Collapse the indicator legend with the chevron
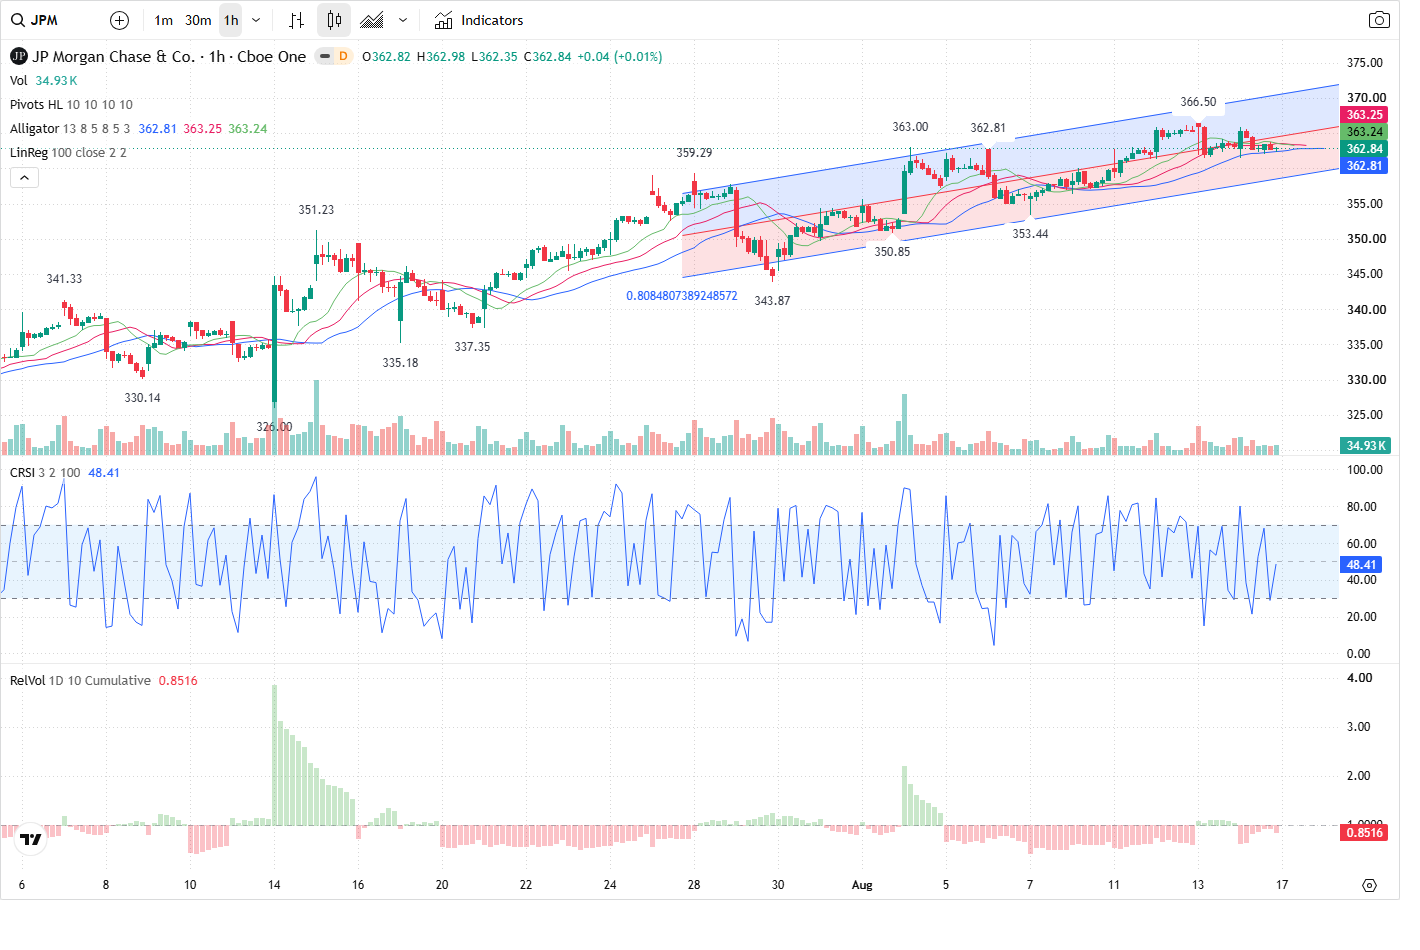 point(25,177)
